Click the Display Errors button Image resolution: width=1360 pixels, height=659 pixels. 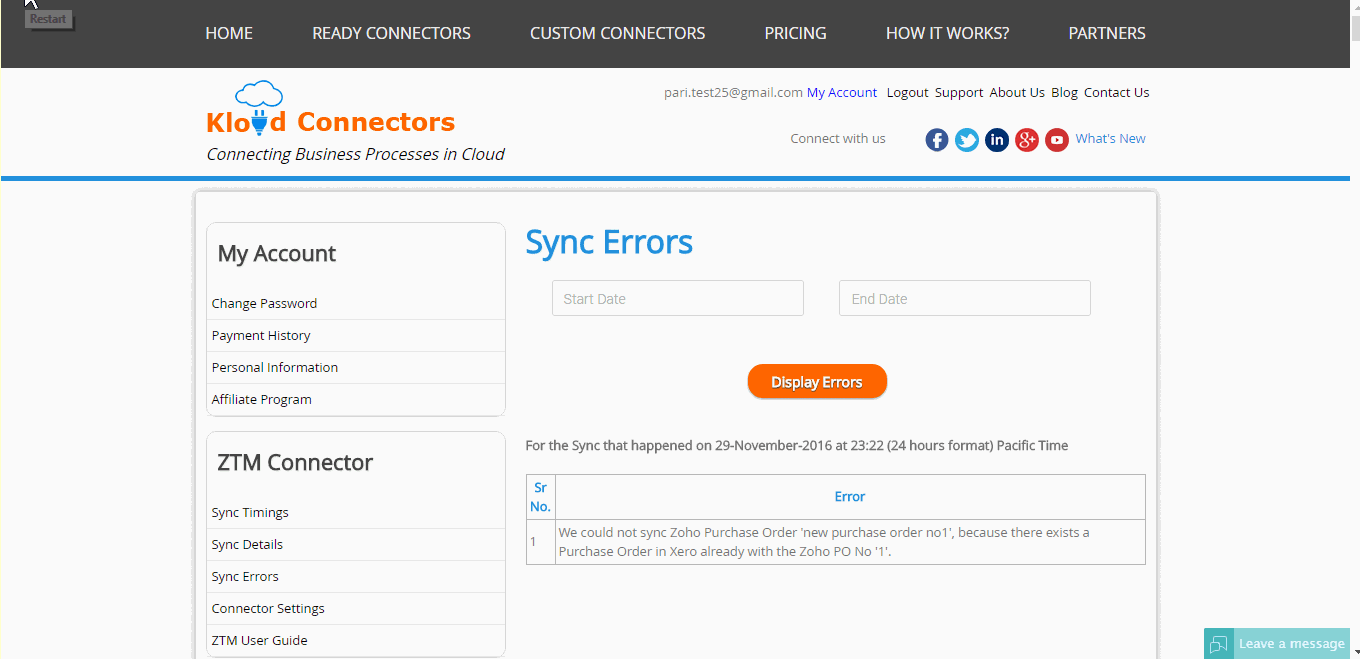point(817,381)
